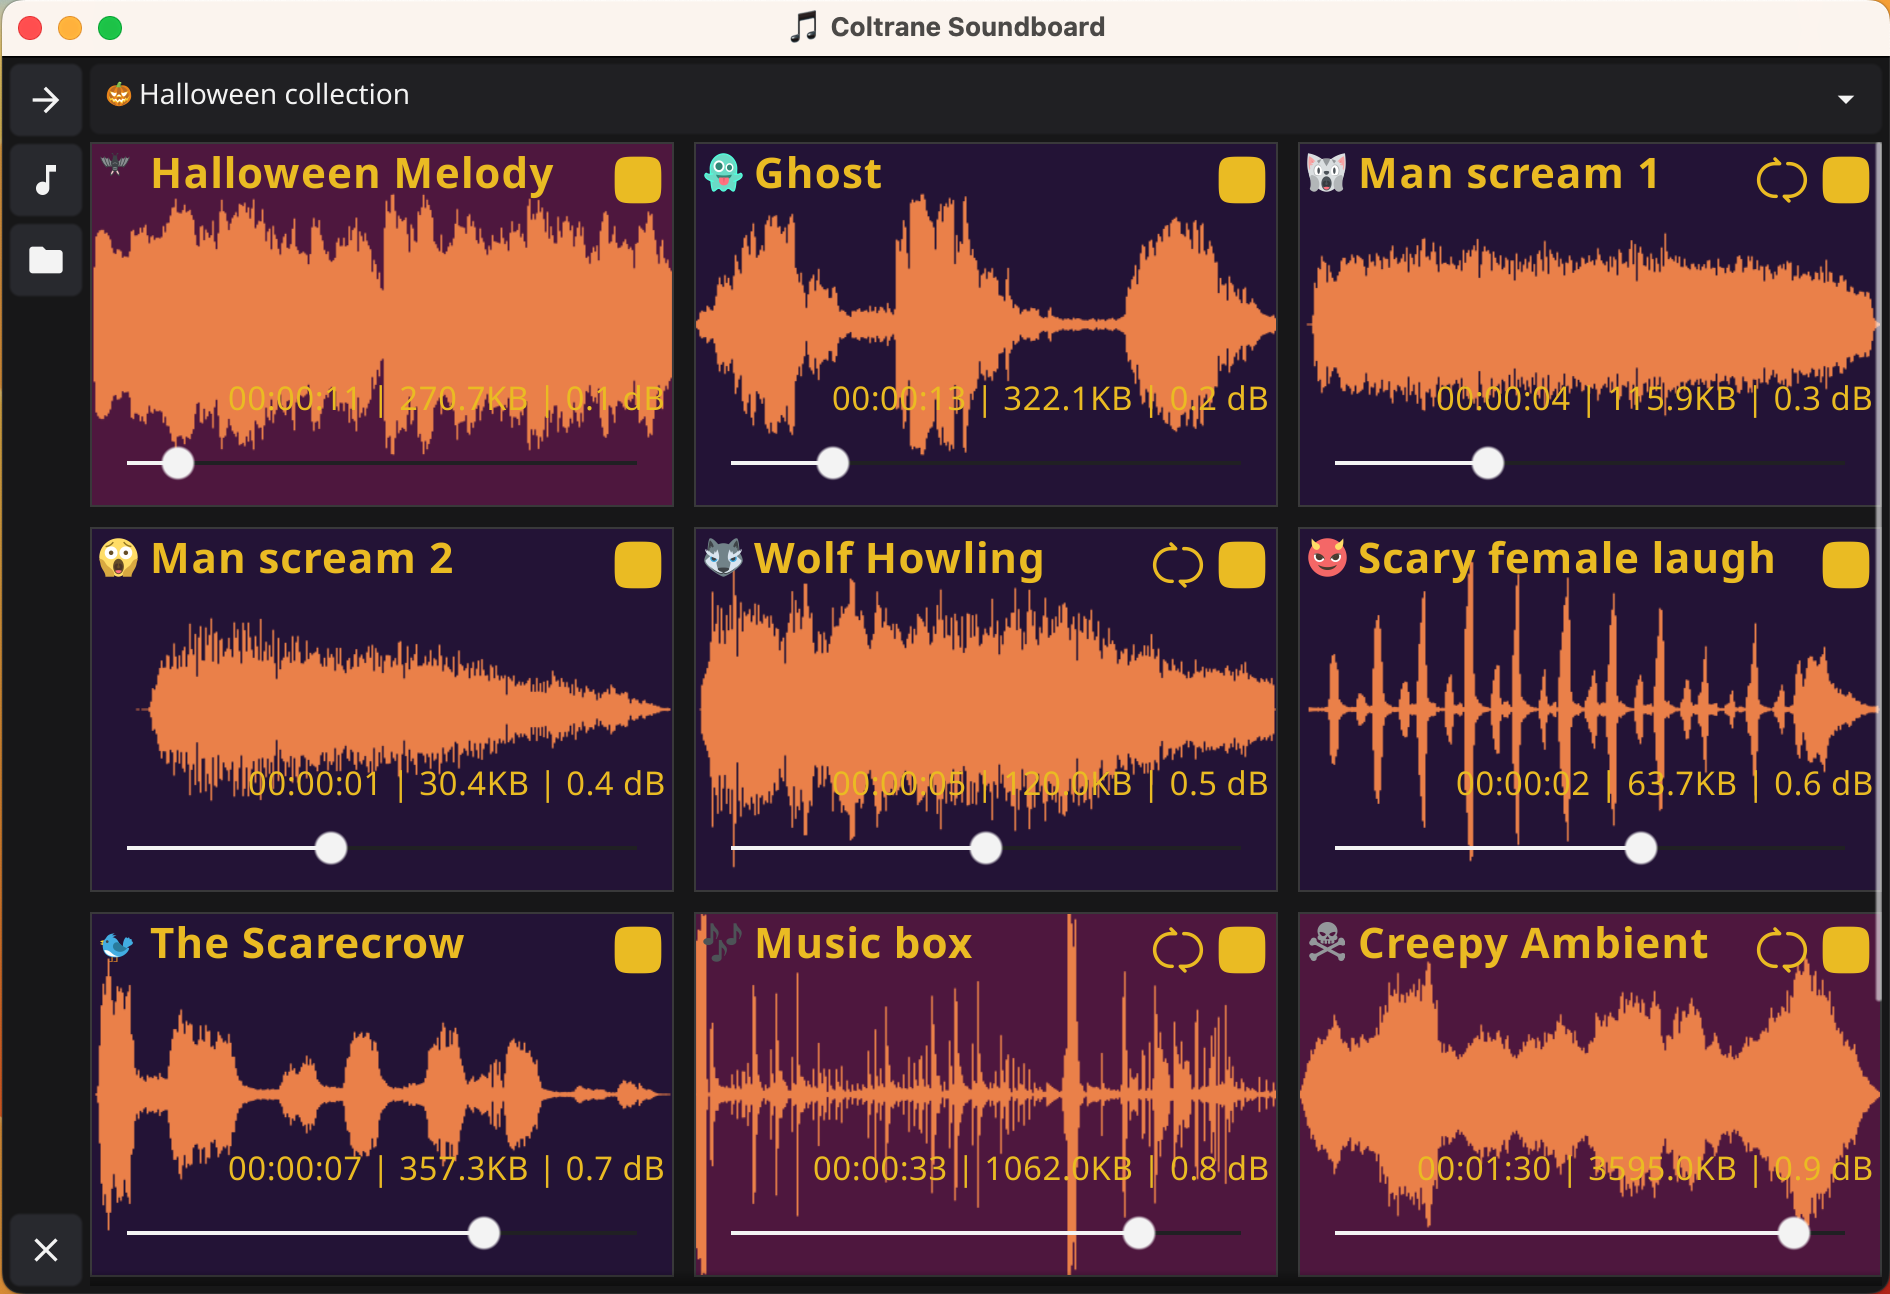This screenshot has width=1890, height=1294.
Task: Toggle the yellow button on Scary female laugh
Action: click(1845, 565)
